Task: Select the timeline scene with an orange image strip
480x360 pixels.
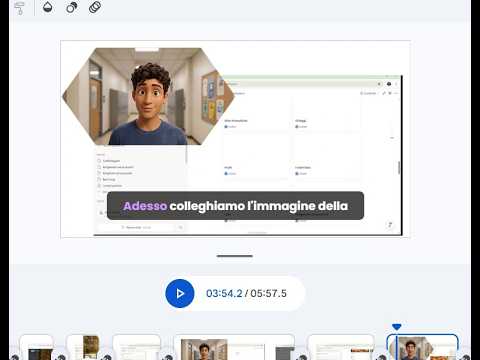Action: (x=341, y=347)
